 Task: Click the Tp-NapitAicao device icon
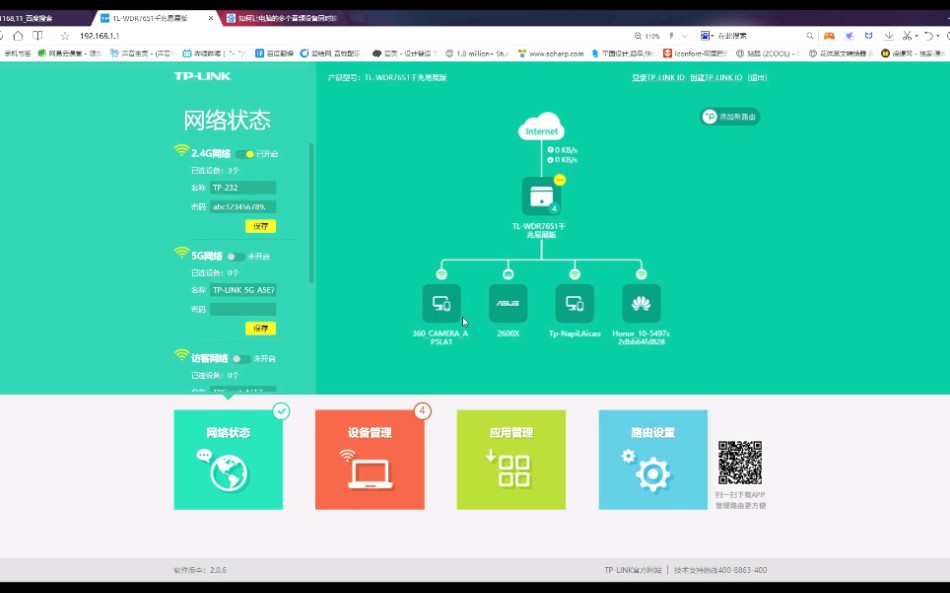click(574, 305)
